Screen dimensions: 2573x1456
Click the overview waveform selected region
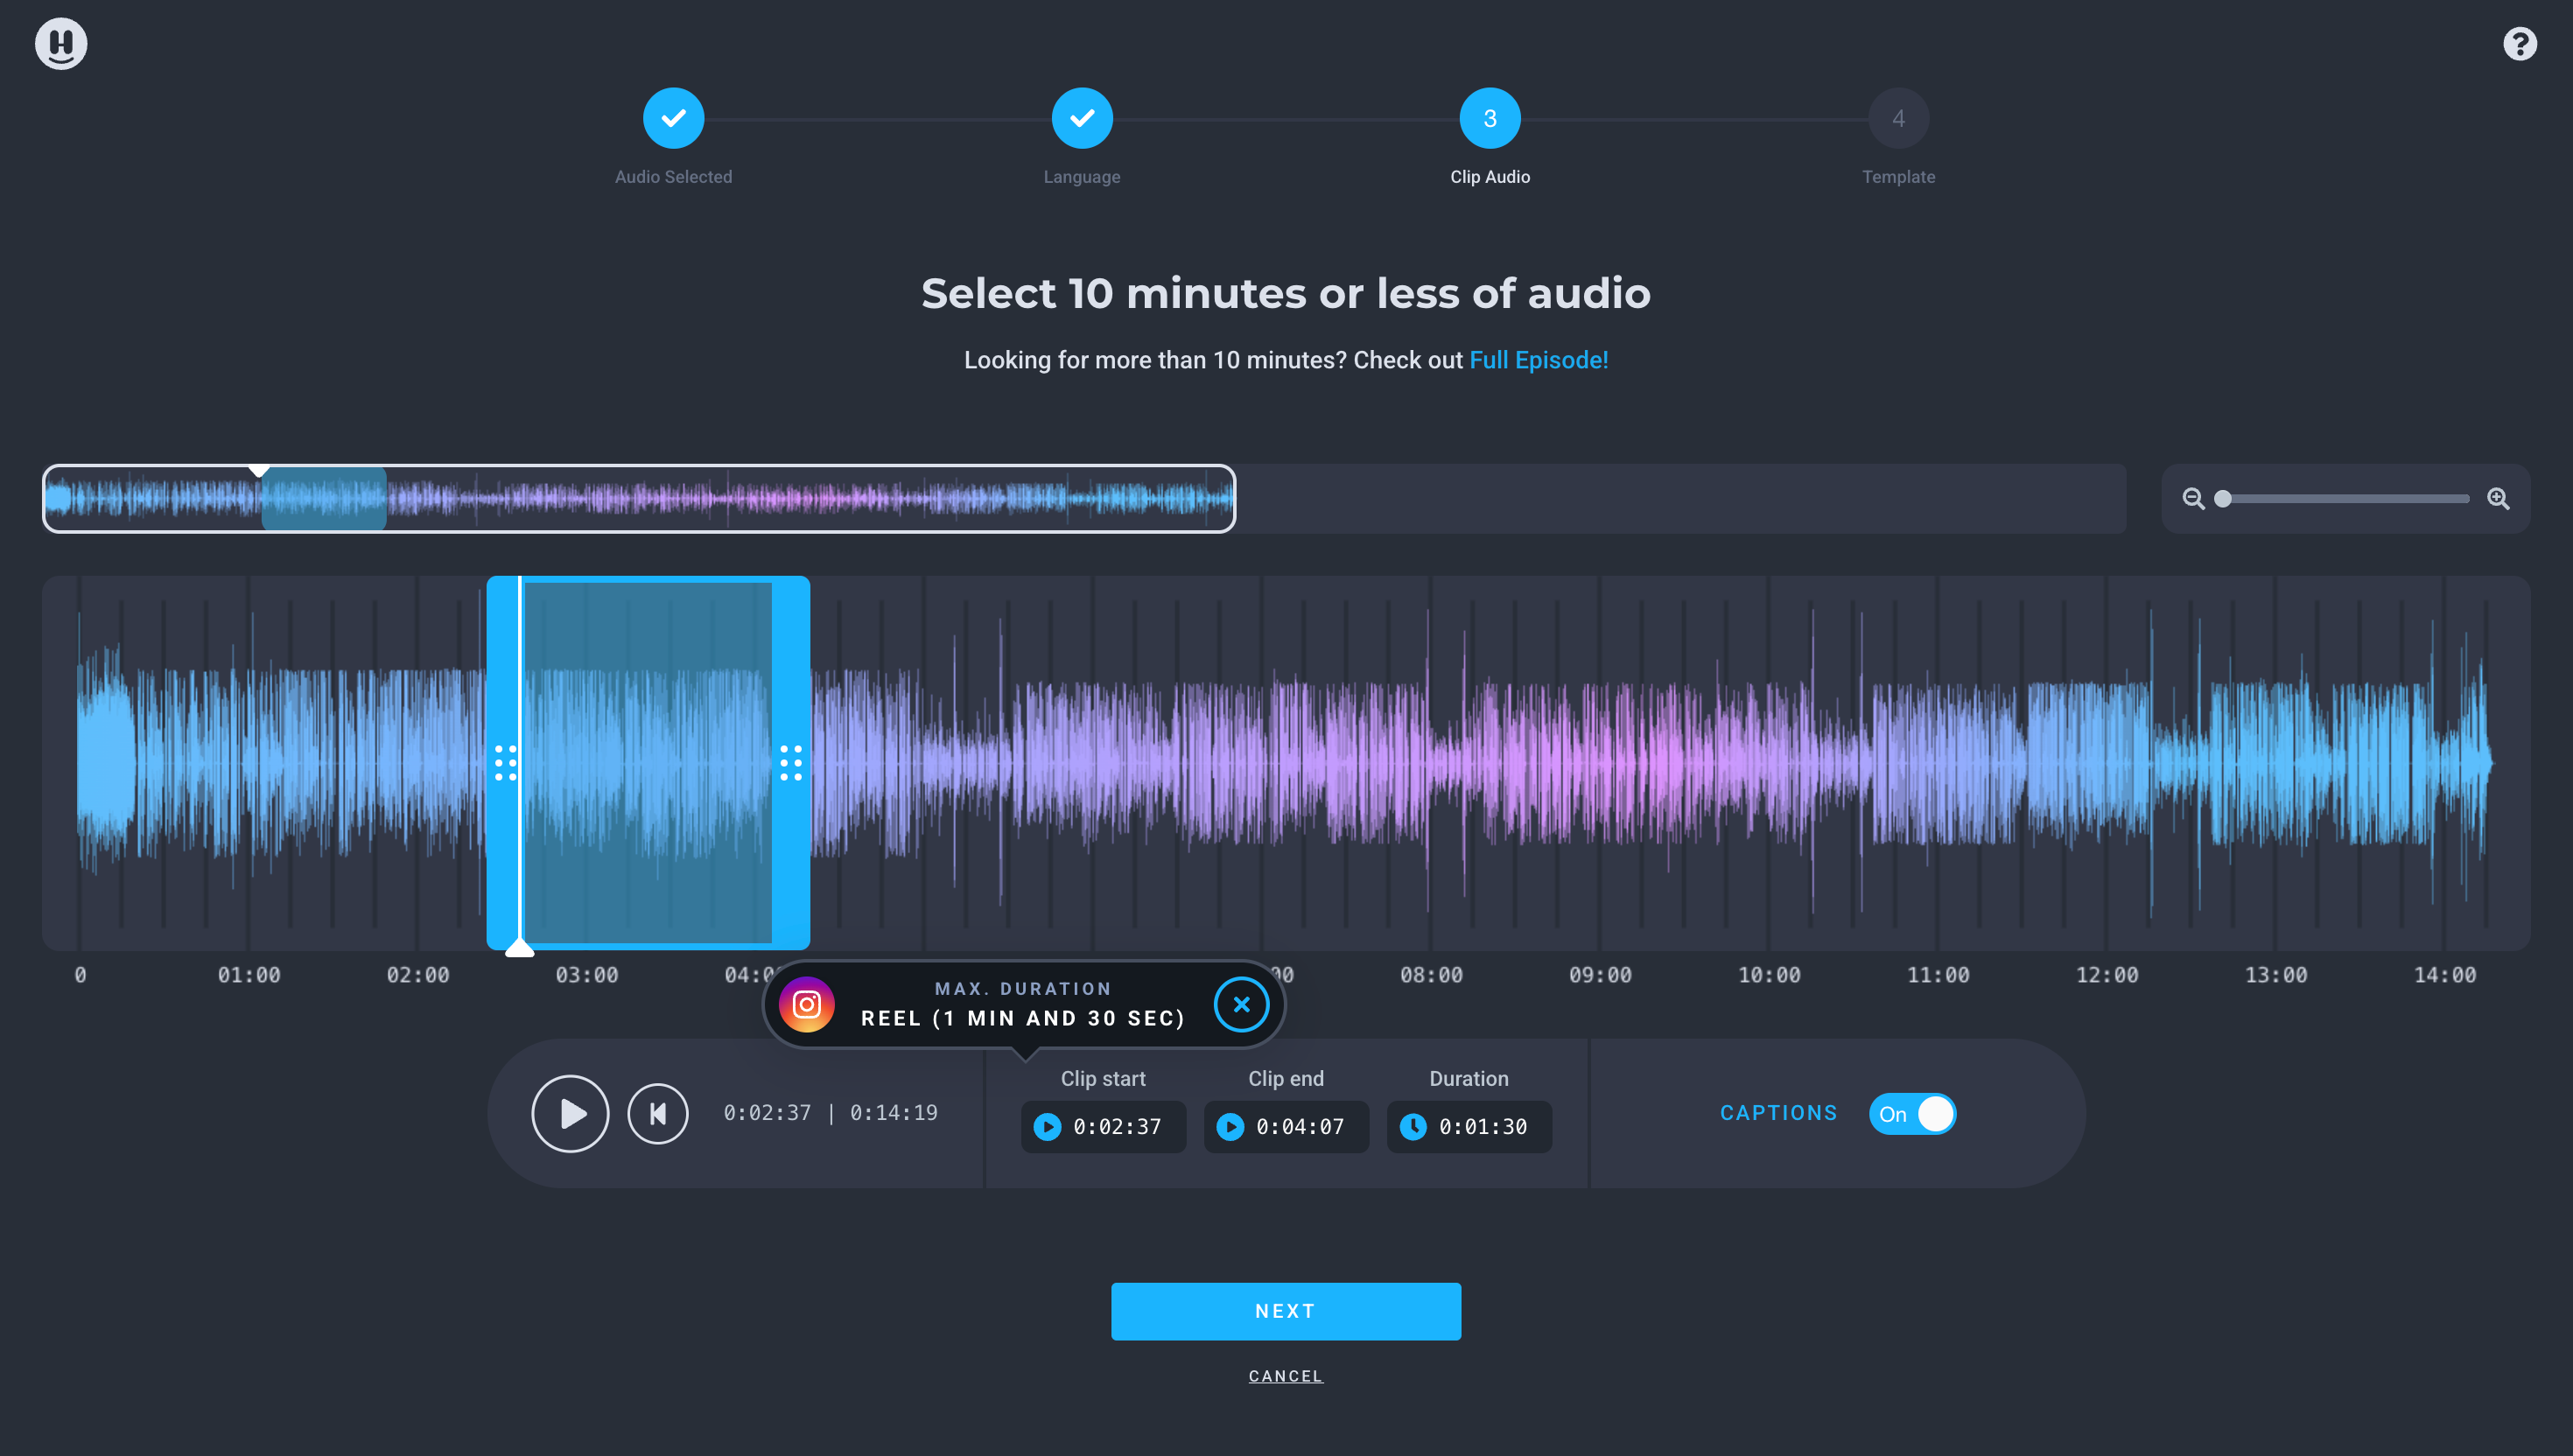click(324, 498)
